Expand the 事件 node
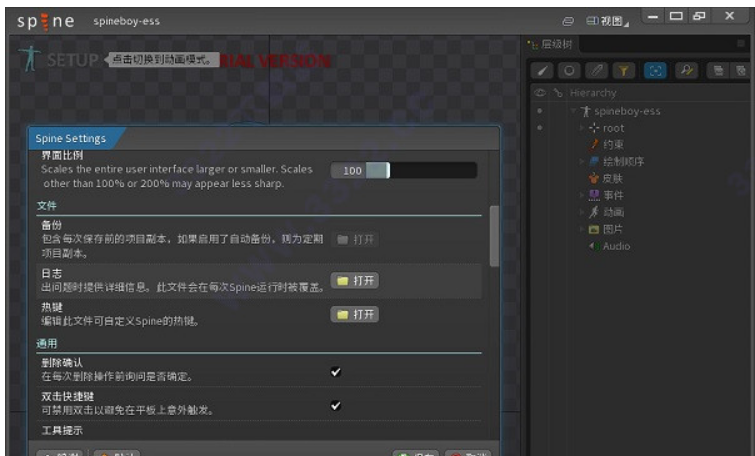 coord(582,195)
